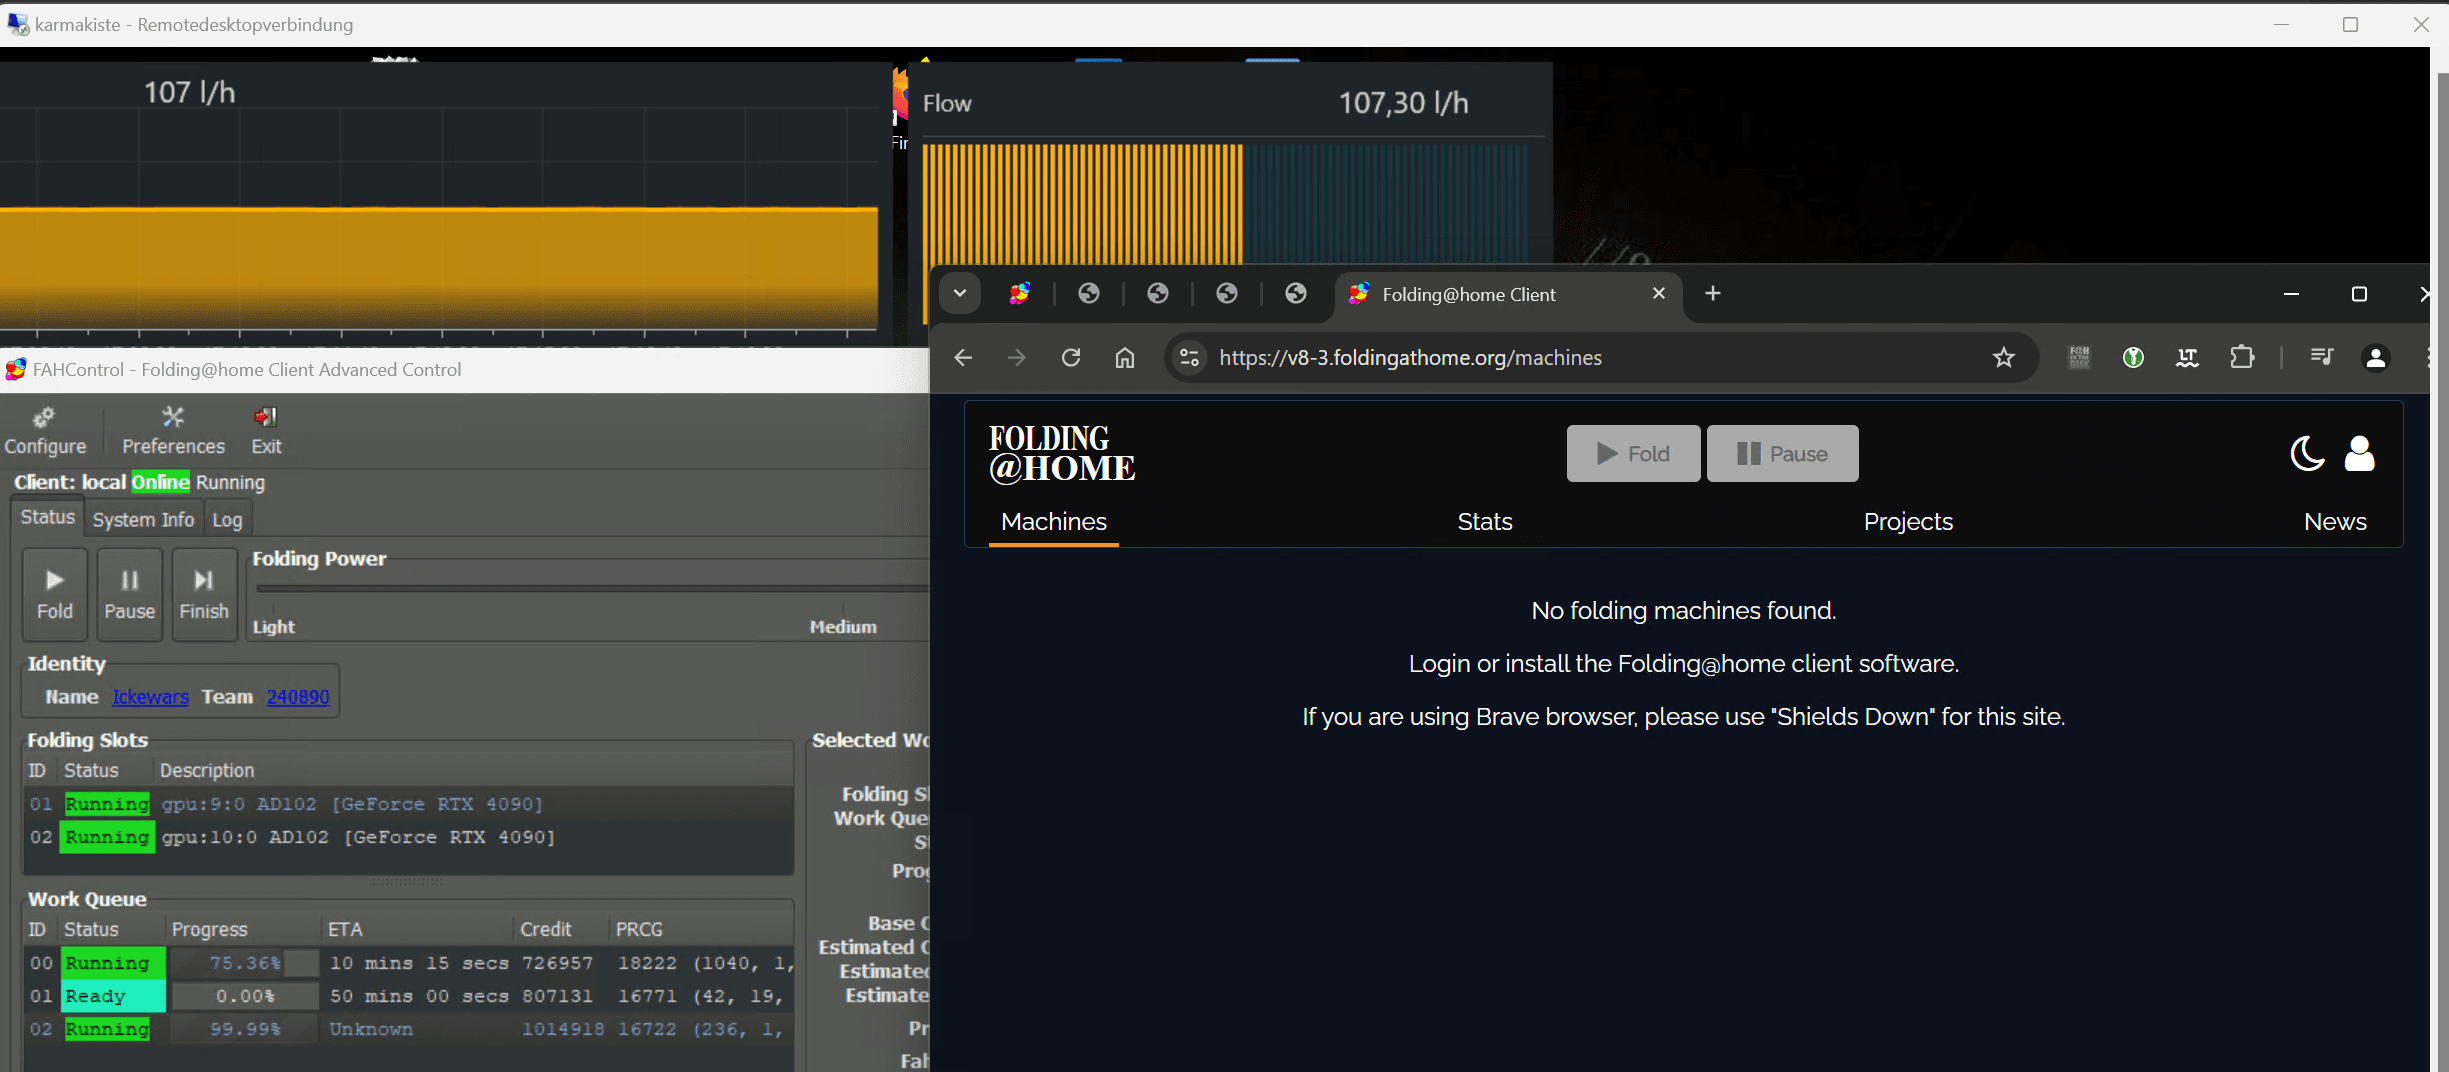View site information next to the URL
This screenshot has width=2449, height=1072.
(x=1189, y=357)
